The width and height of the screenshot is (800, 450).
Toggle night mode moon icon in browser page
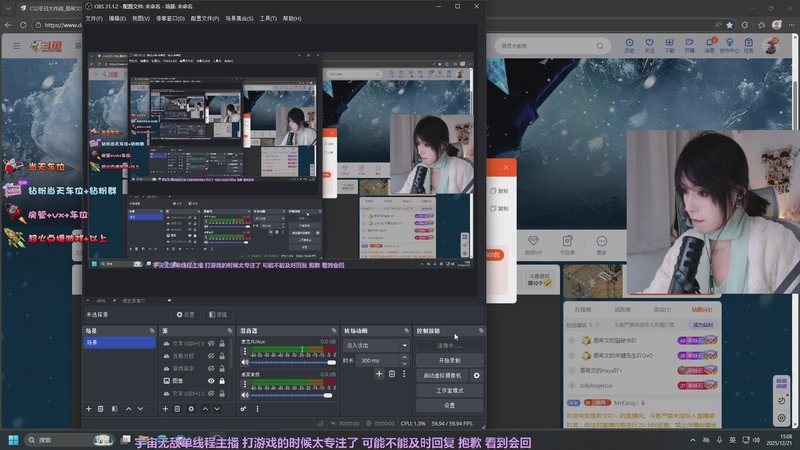tap(782, 401)
